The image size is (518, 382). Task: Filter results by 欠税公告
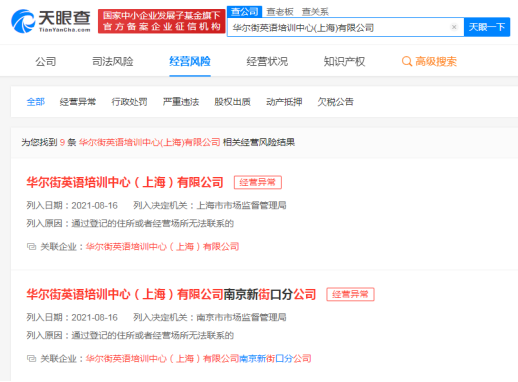(x=335, y=102)
